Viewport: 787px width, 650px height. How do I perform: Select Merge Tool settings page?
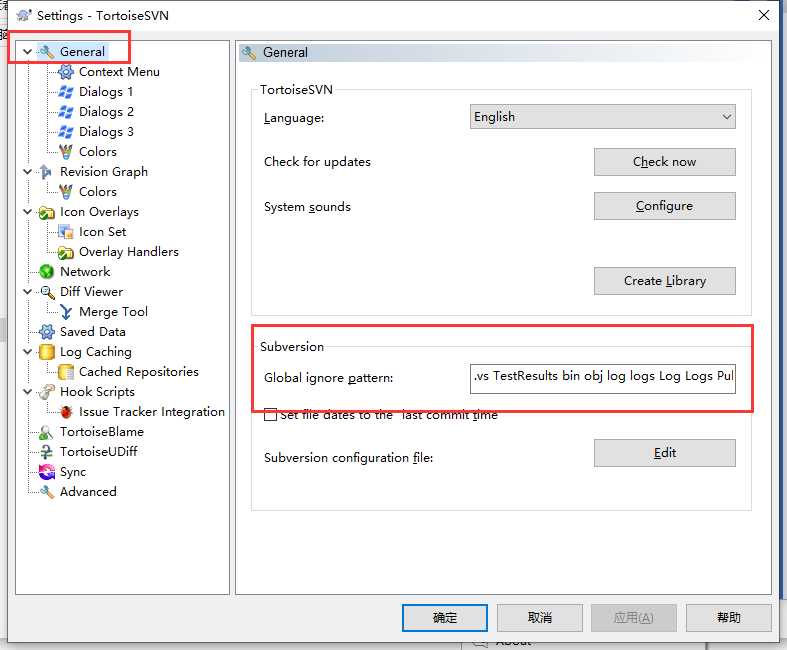(x=113, y=312)
